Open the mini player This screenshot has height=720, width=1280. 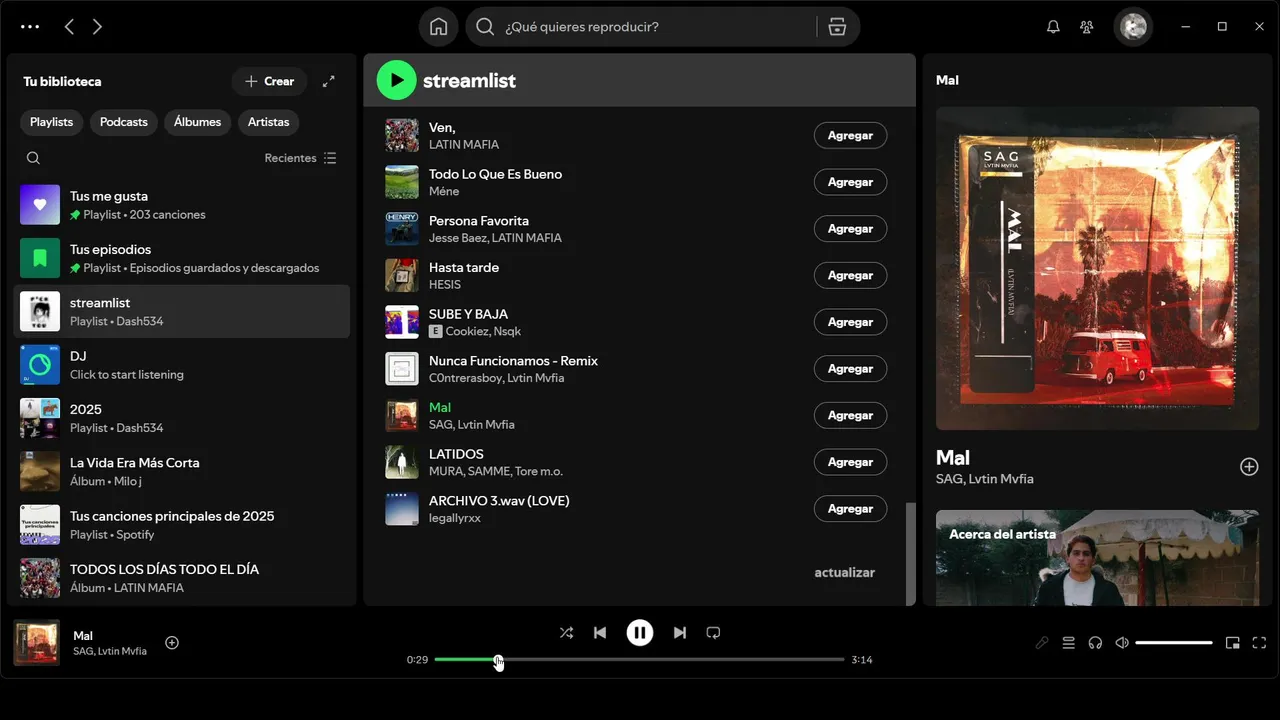click(x=1233, y=643)
